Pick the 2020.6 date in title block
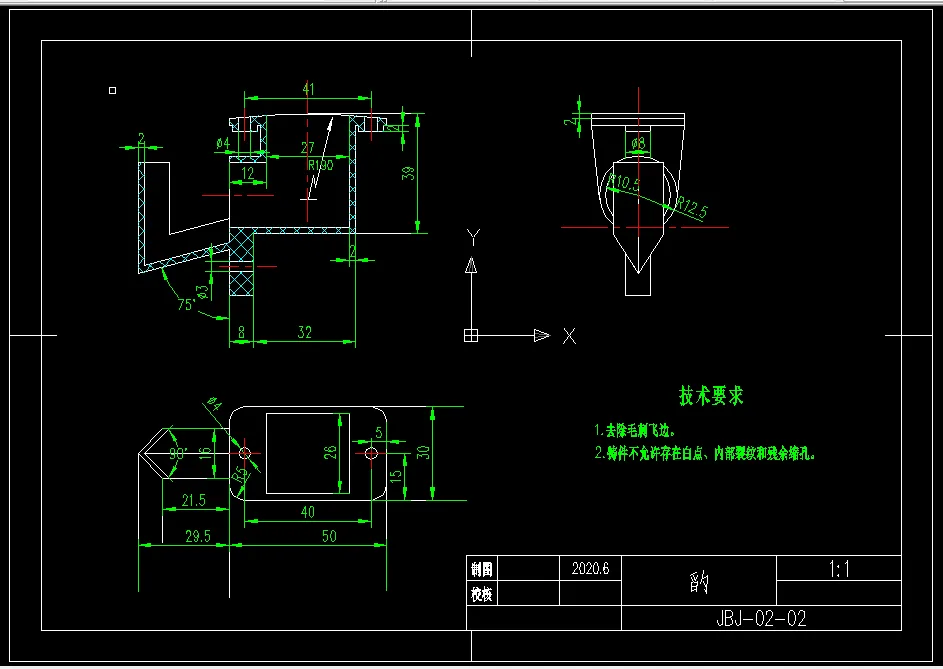The width and height of the screenshot is (943, 669). pyautogui.click(x=590, y=569)
